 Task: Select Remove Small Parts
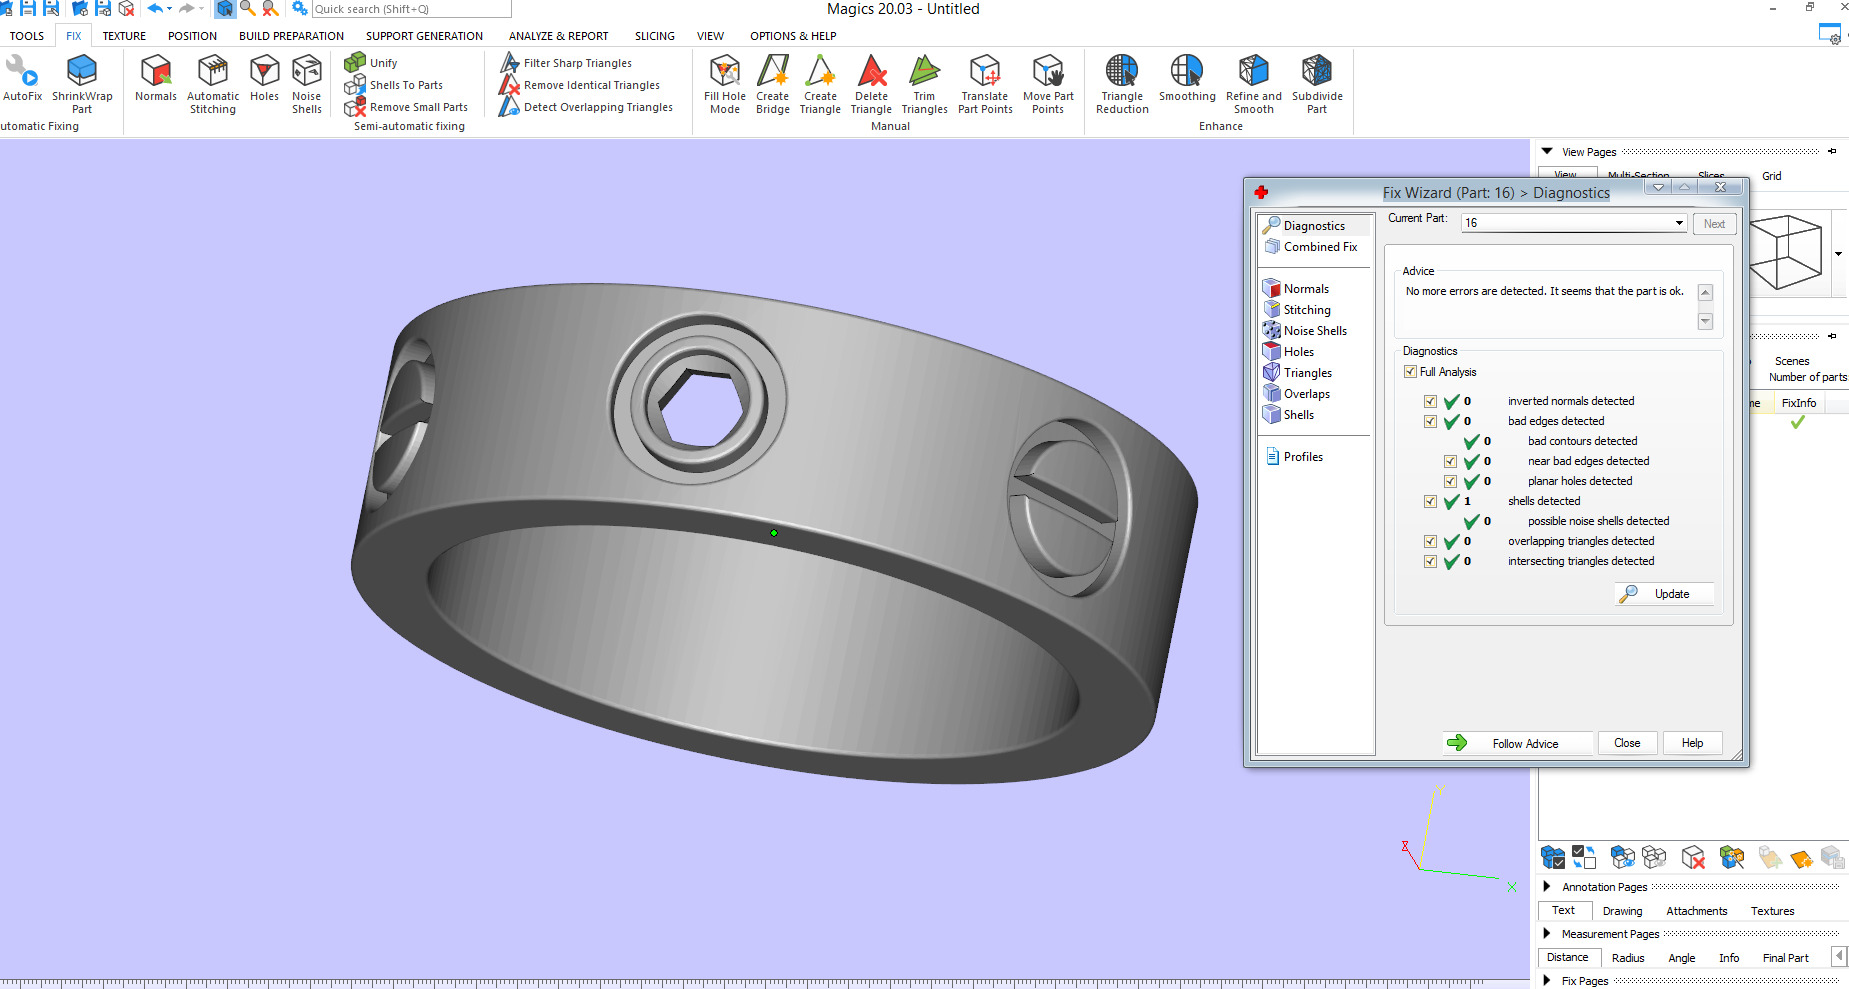(x=406, y=107)
